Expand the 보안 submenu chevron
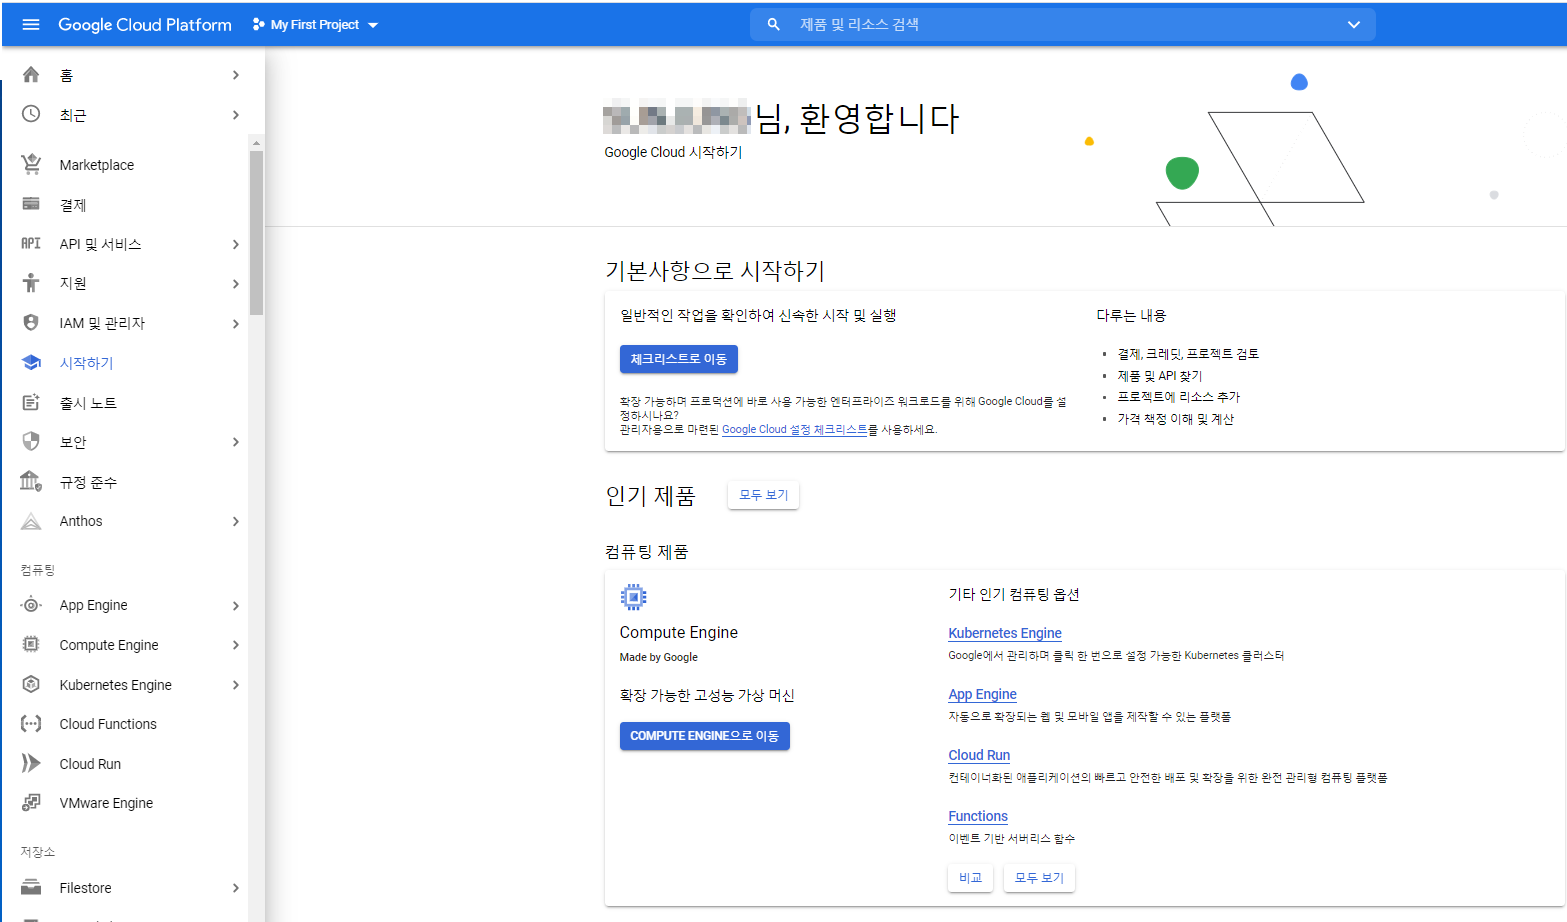 click(236, 442)
